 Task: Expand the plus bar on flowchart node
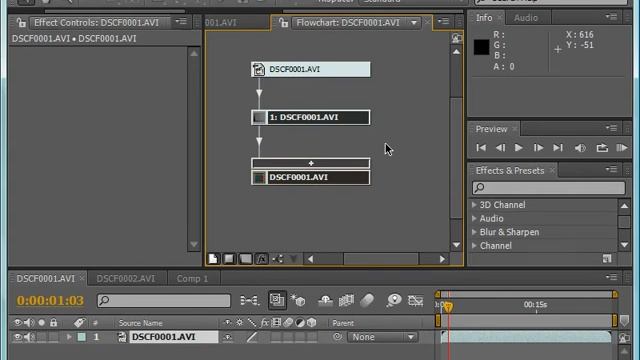311,163
